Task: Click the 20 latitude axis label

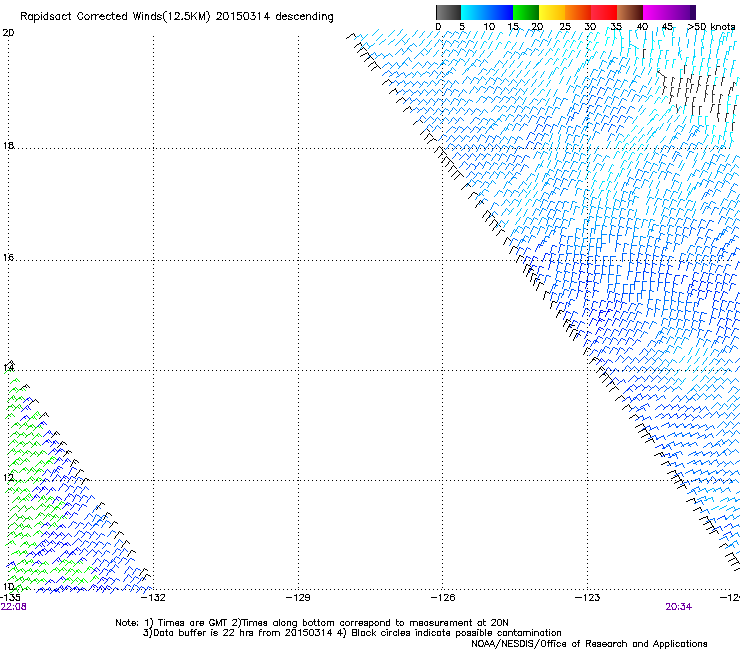Action: click(x=8, y=33)
